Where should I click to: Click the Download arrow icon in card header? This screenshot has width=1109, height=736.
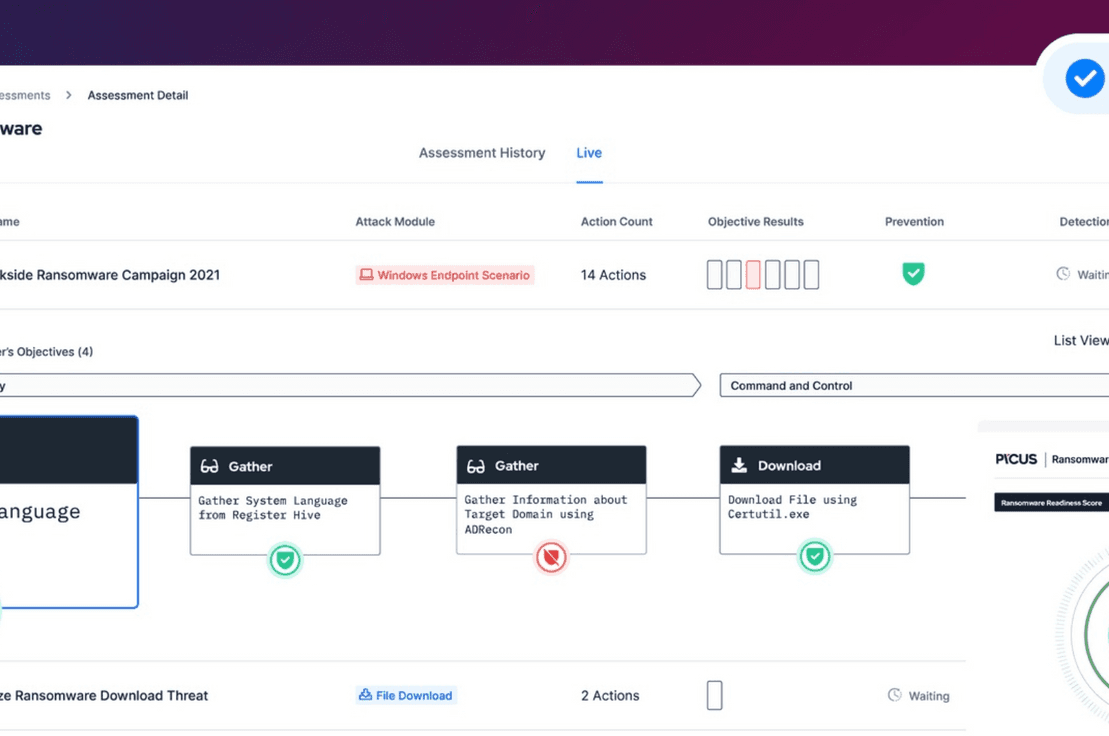pos(739,465)
